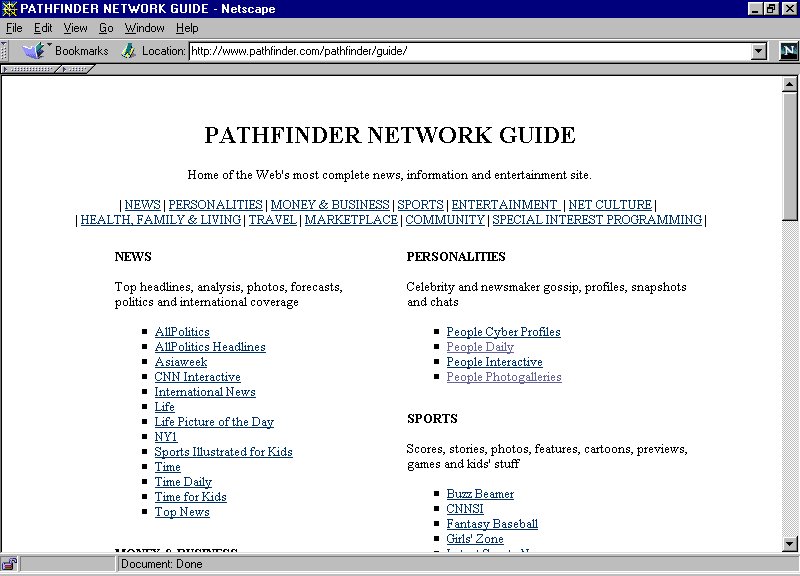Click the bold SPORTS section heading
This screenshot has height=576, width=800.
click(432, 419)
